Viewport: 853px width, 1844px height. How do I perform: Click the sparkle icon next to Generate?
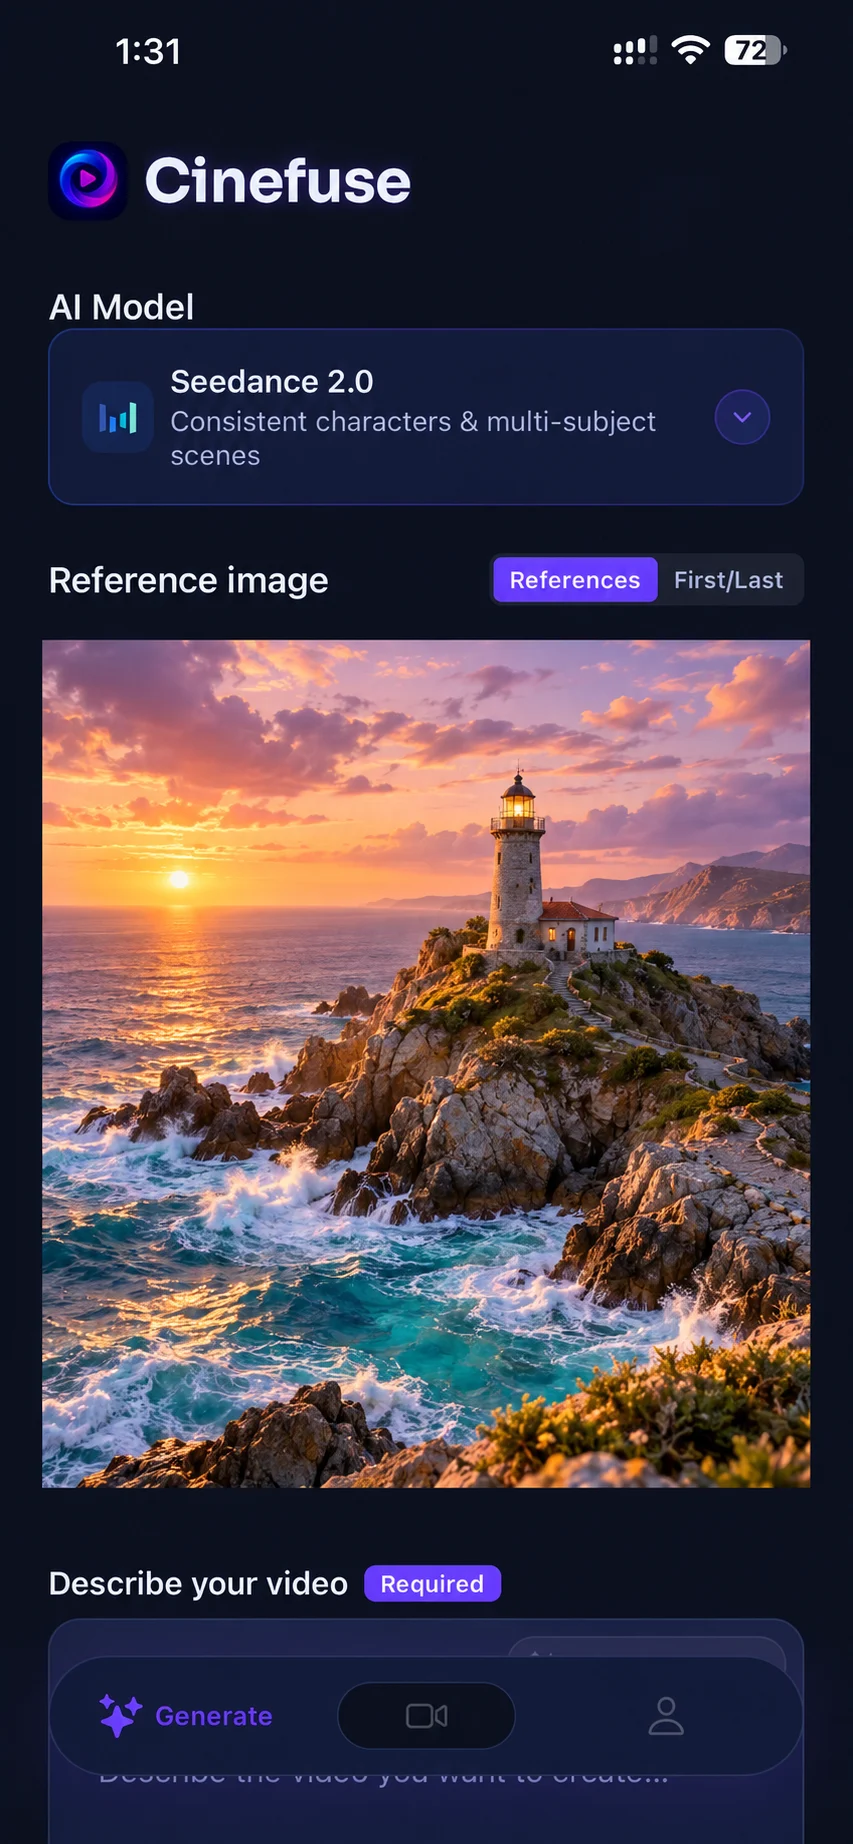pos(120,1716)
